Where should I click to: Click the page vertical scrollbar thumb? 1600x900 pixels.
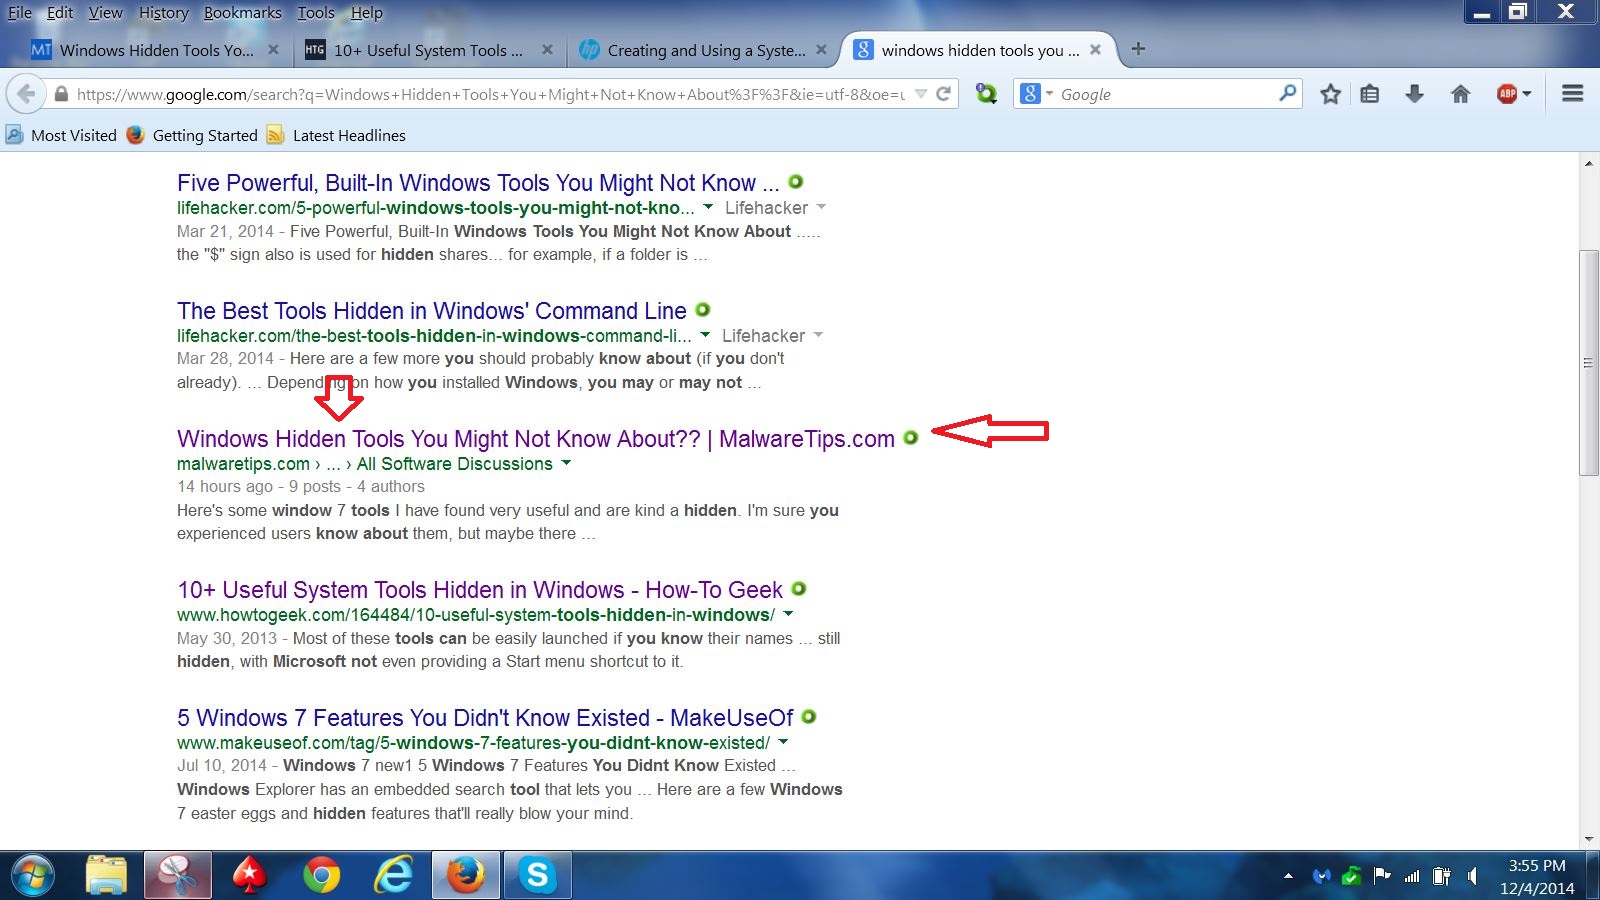(x=1589, y=363)
